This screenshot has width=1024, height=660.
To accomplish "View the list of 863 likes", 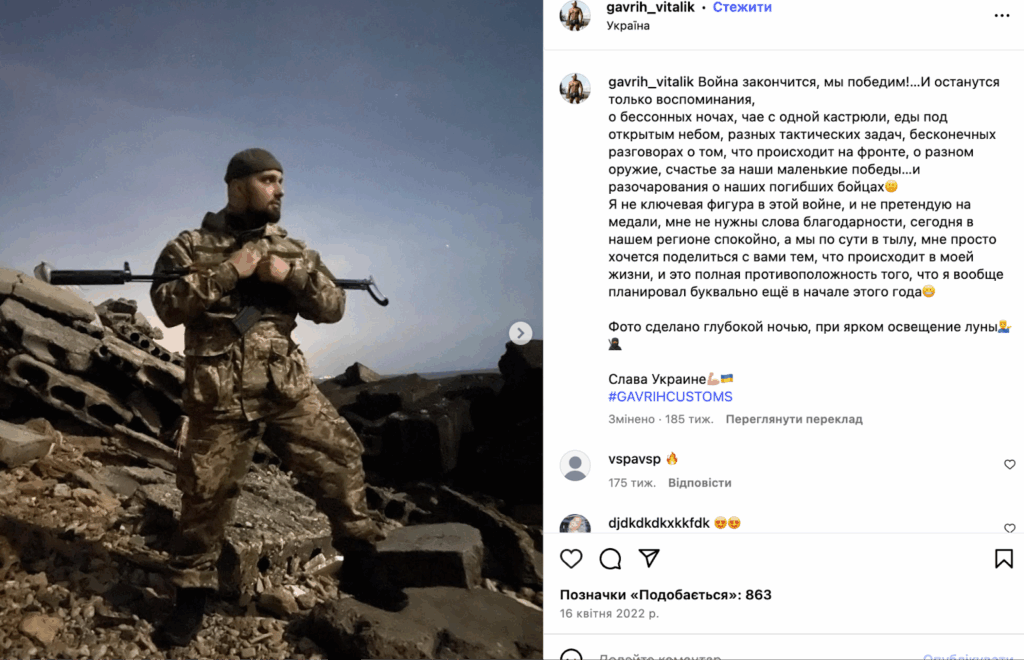I will click(x=665, y=595).
